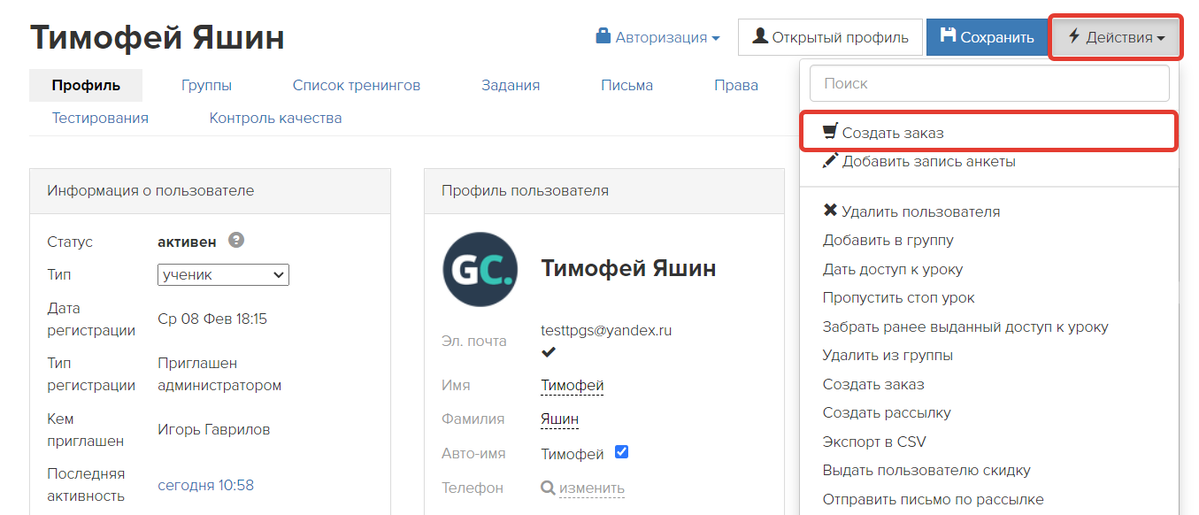Viewport: 1199px width, 515px height.
Task: Click the editable first name Тимофей
Action: tap(572, 385)
